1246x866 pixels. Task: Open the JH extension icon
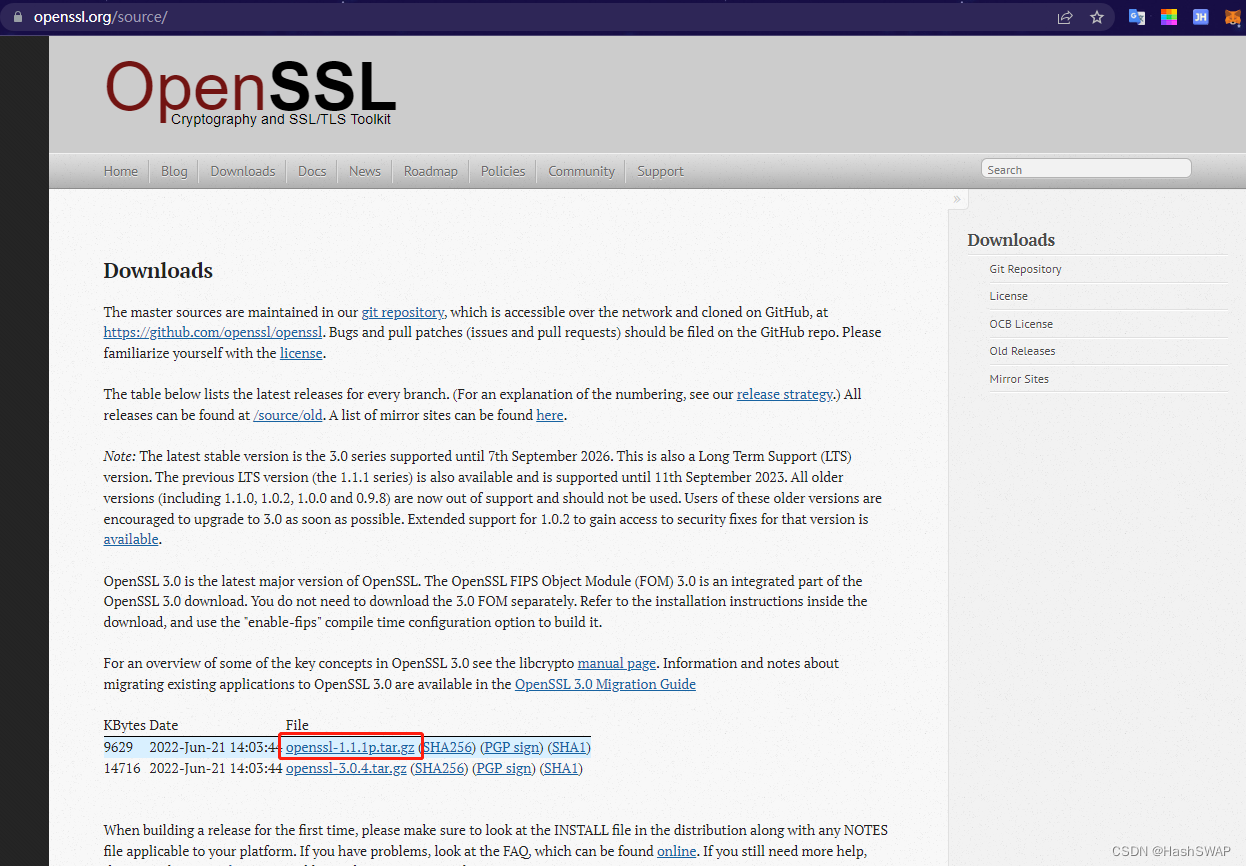1200,17
